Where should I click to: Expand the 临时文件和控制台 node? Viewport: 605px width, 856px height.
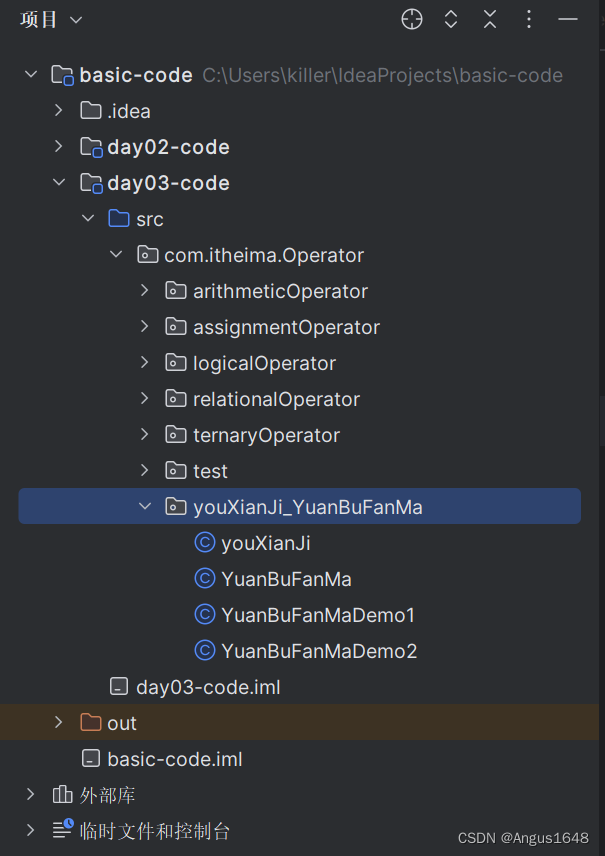[x=31, y=831]
